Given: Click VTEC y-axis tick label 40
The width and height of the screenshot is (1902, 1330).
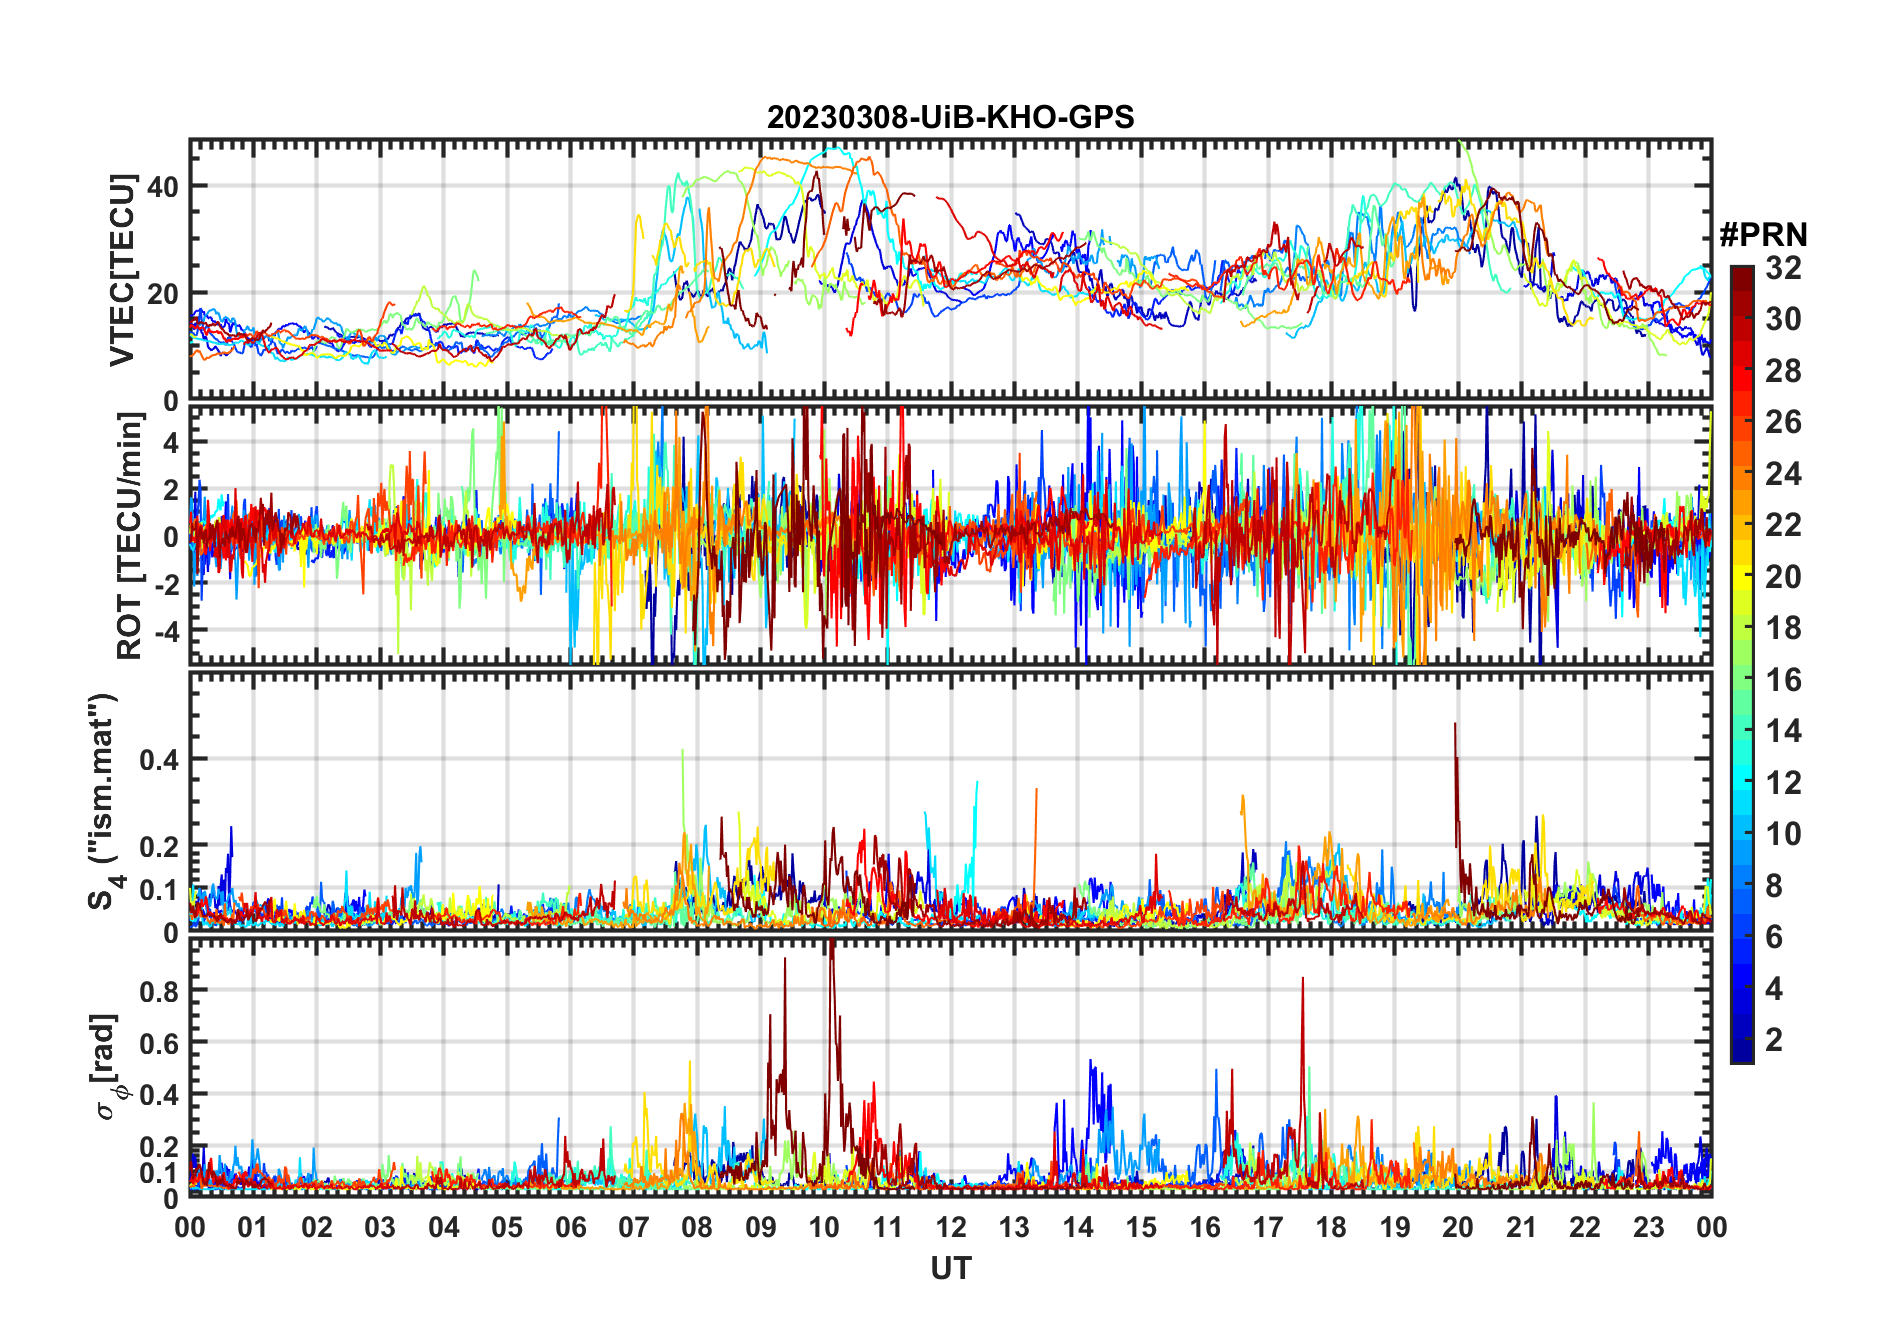Looking at the screenshot, I should pyautogui.click(x=163, y=187).
